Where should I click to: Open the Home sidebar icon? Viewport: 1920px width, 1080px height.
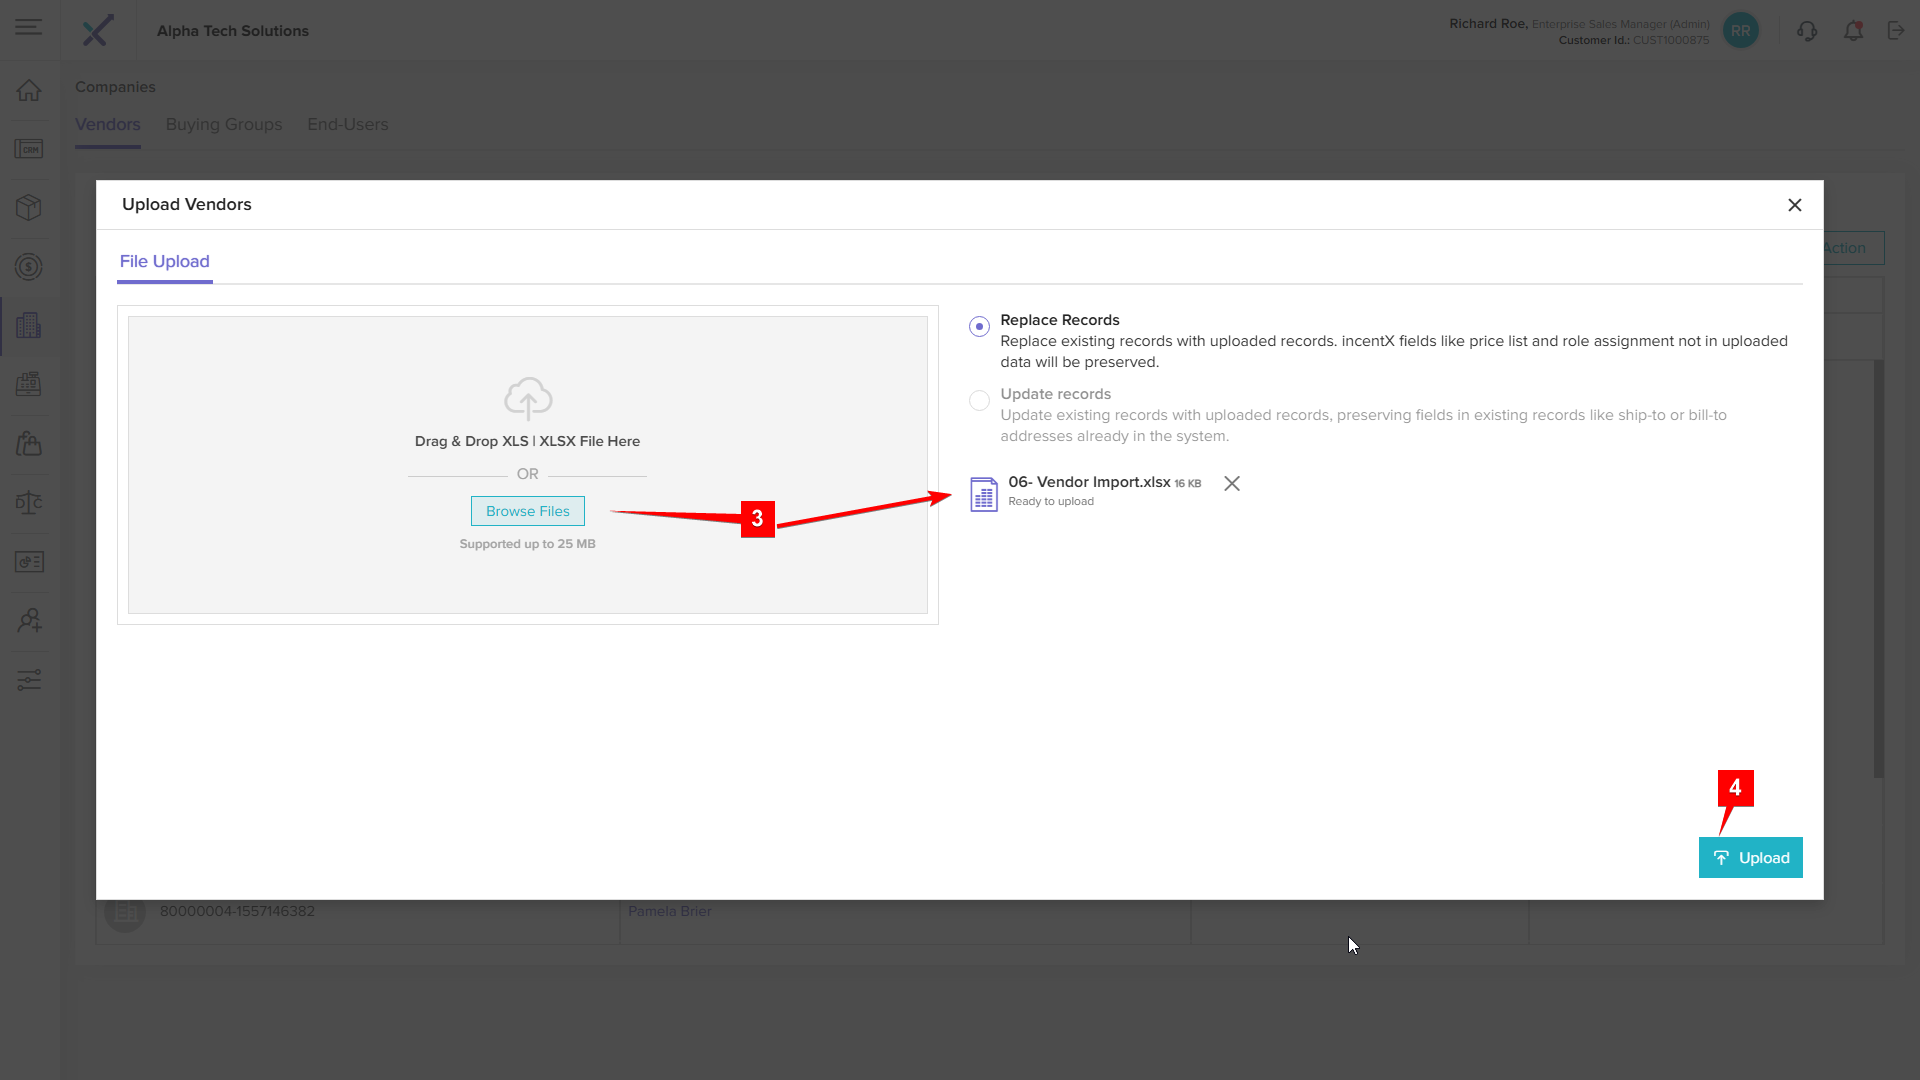(29, 90)
